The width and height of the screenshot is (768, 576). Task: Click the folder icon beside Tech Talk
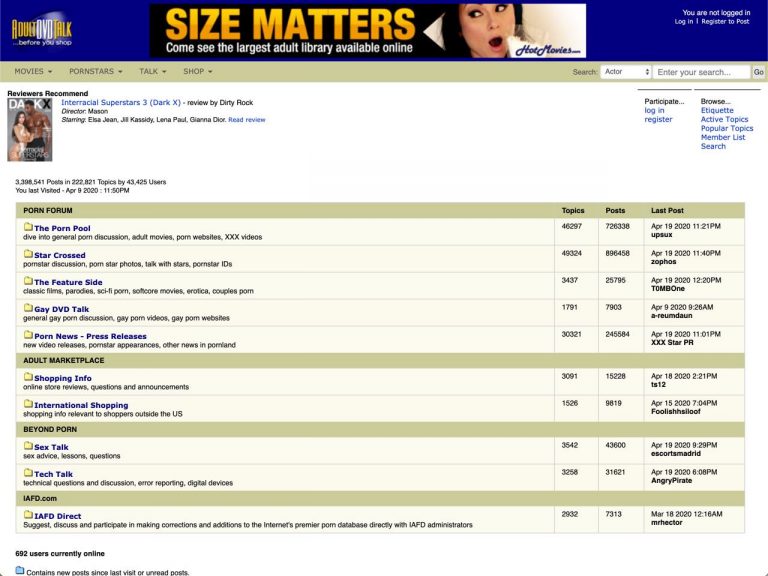click(28, 473)
